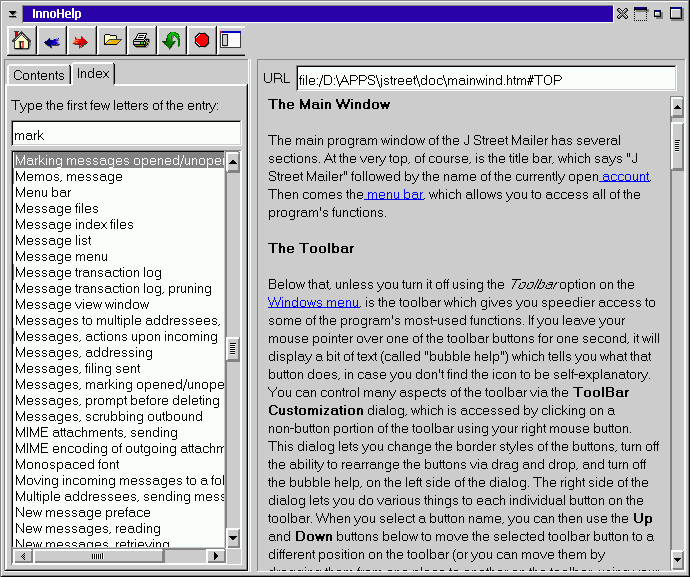Follow the 'account' hyperlink
This screenshot has width=690, height=577.
[625, 176]
